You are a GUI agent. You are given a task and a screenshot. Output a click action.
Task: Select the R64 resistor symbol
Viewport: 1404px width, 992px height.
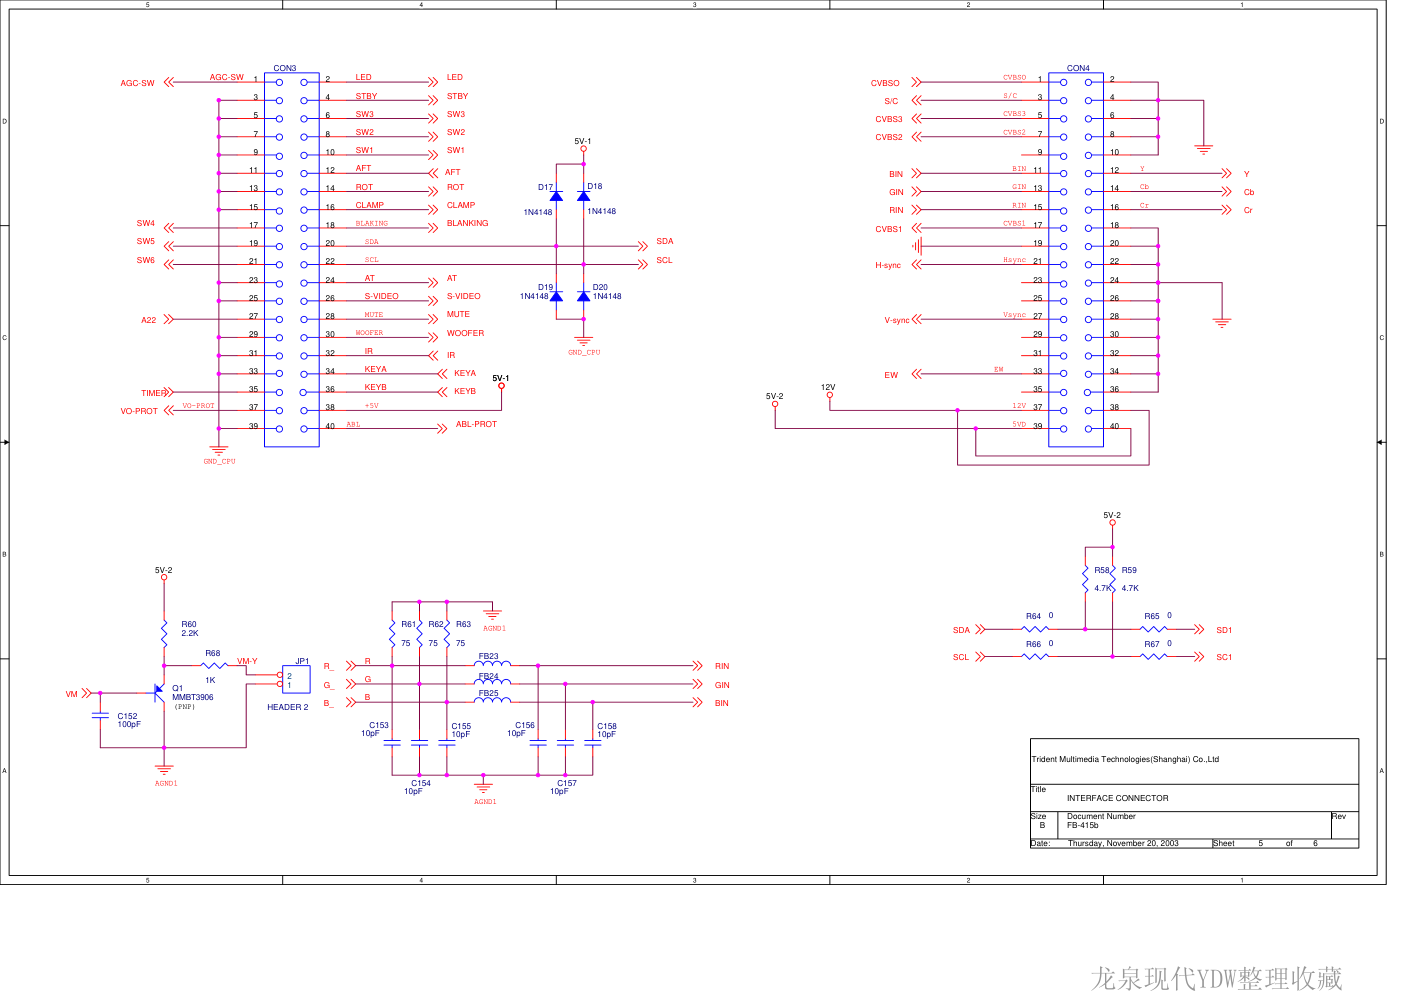[x=1036, y=629]
